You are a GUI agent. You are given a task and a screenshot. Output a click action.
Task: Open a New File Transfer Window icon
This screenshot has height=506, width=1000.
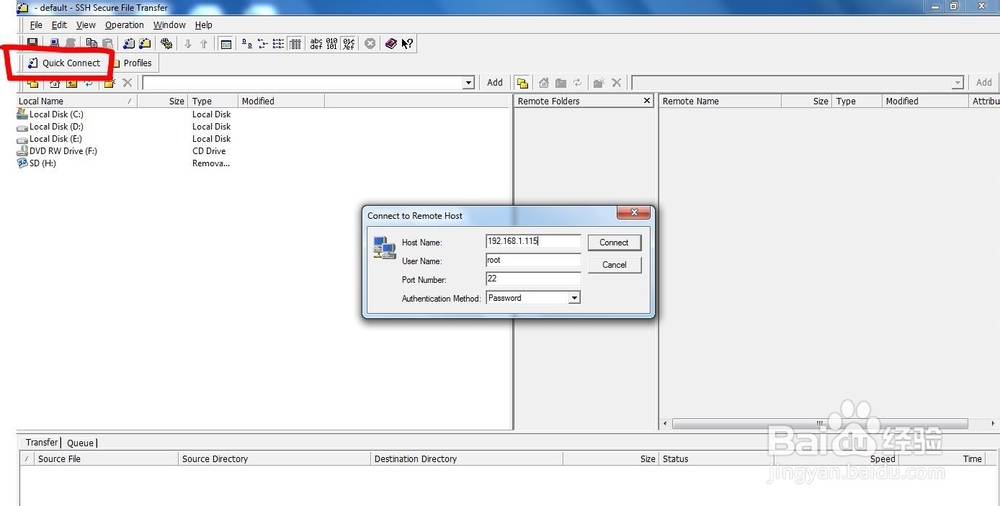coord(145,43)
